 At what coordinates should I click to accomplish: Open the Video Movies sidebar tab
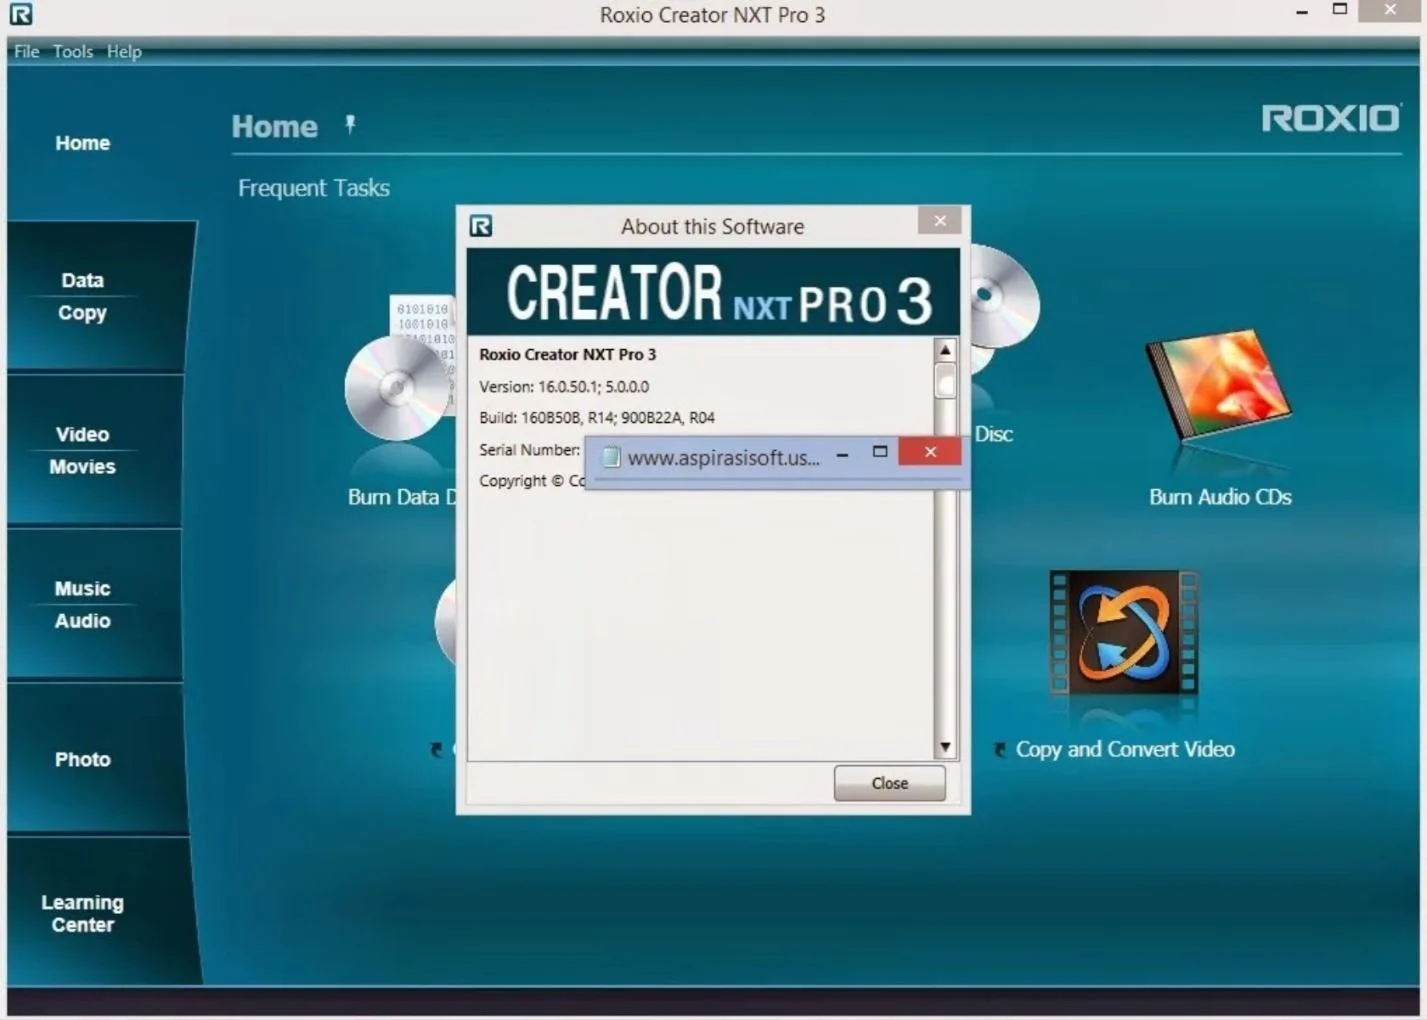click(83, 450)
